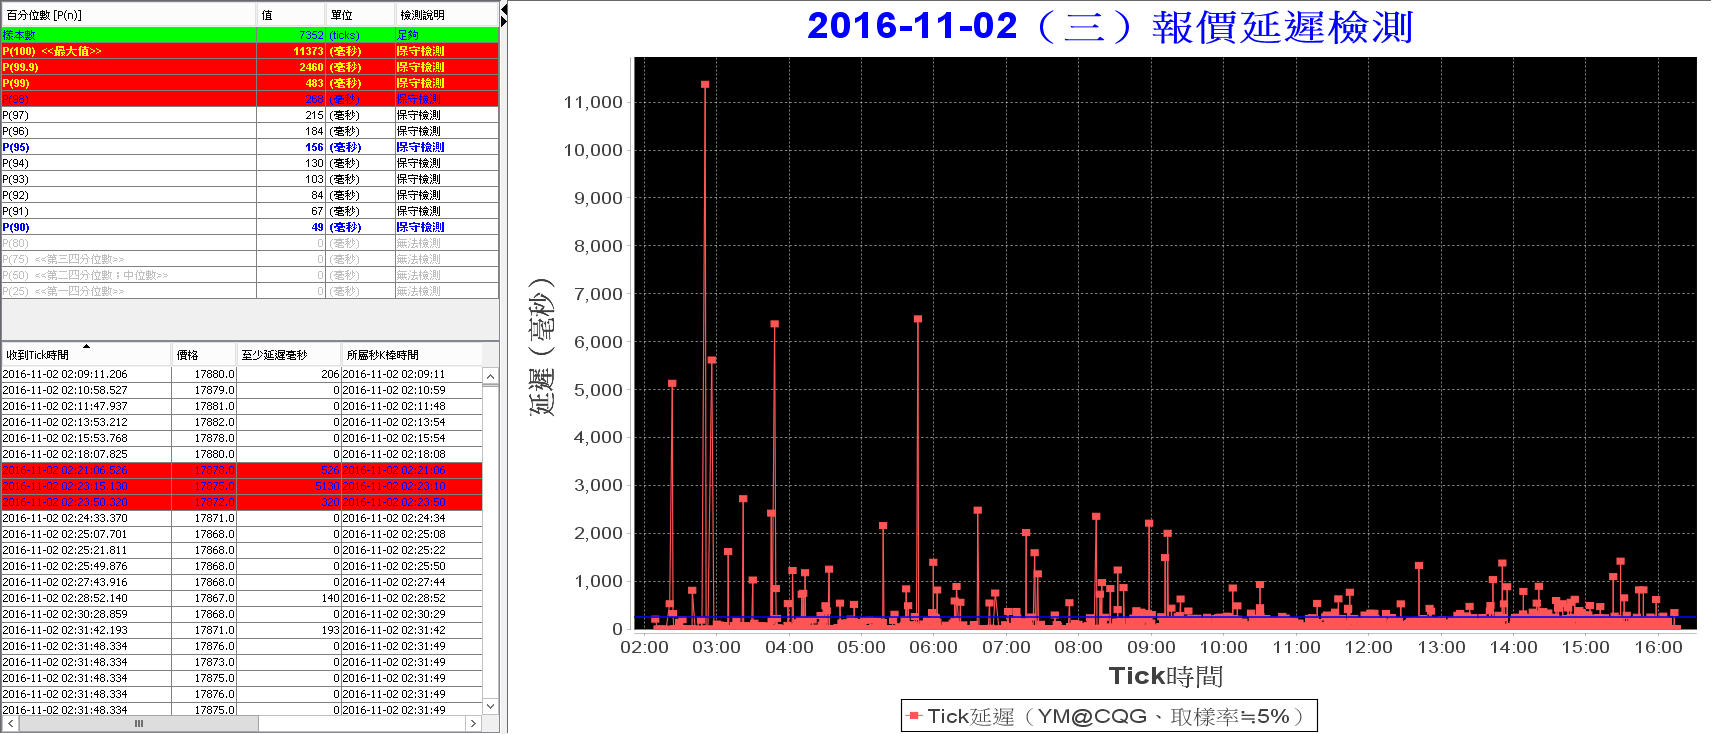Select tick row 02:18:07.825
The image size is (1712, 734).
(x=242, y=454)
